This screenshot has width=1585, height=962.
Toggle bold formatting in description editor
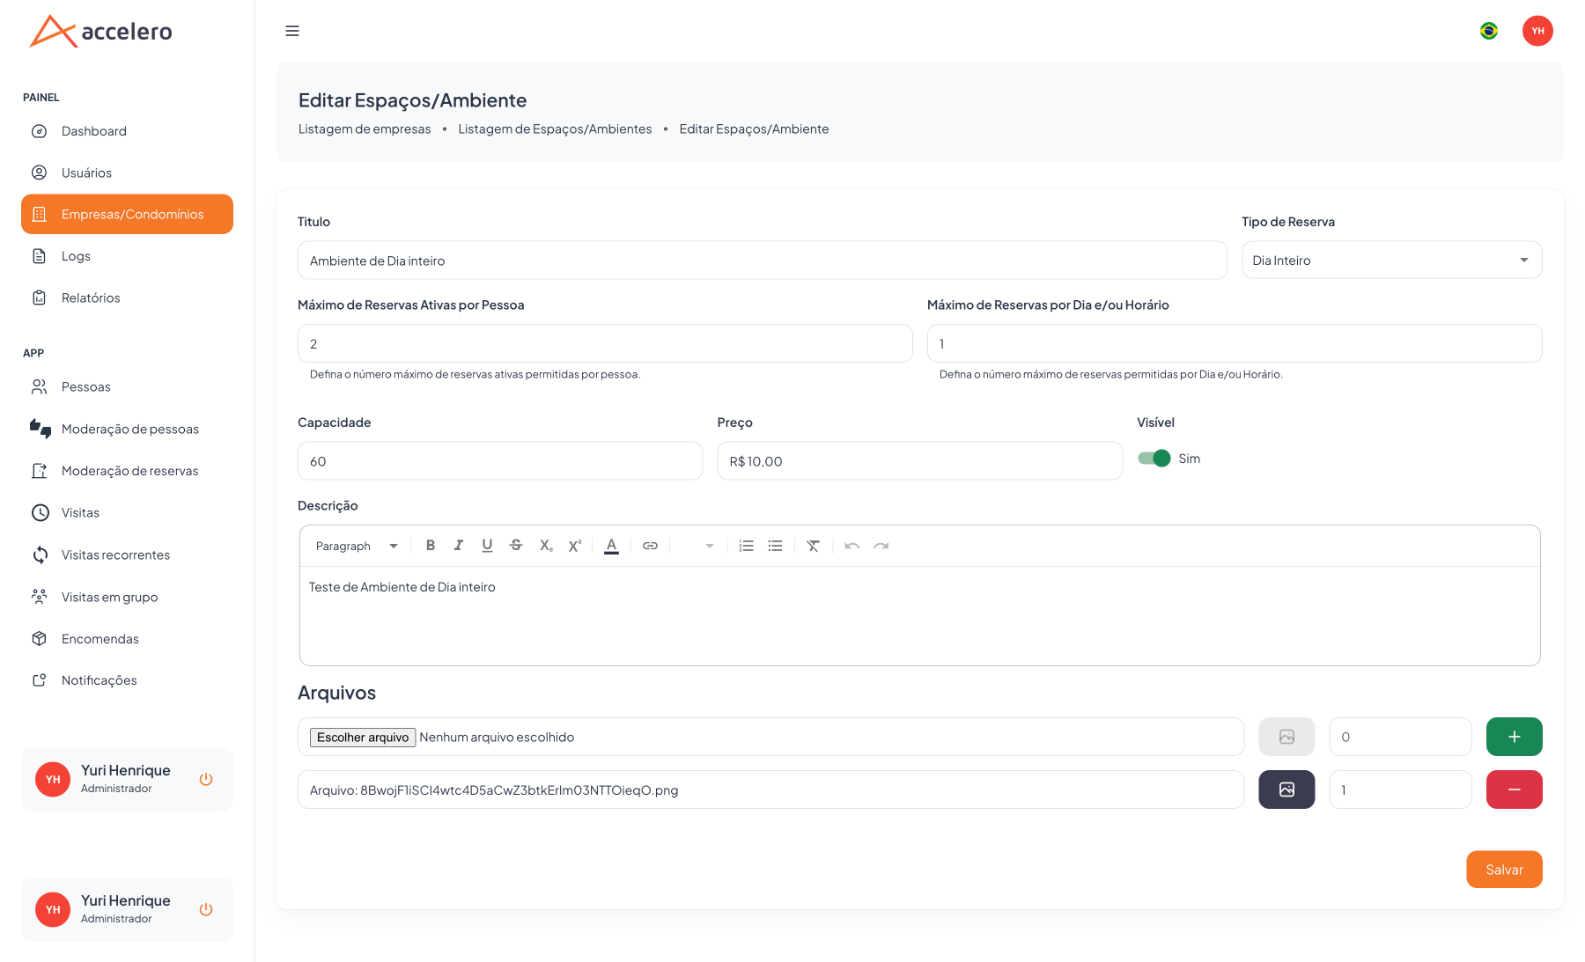click(x=430, y=546)
